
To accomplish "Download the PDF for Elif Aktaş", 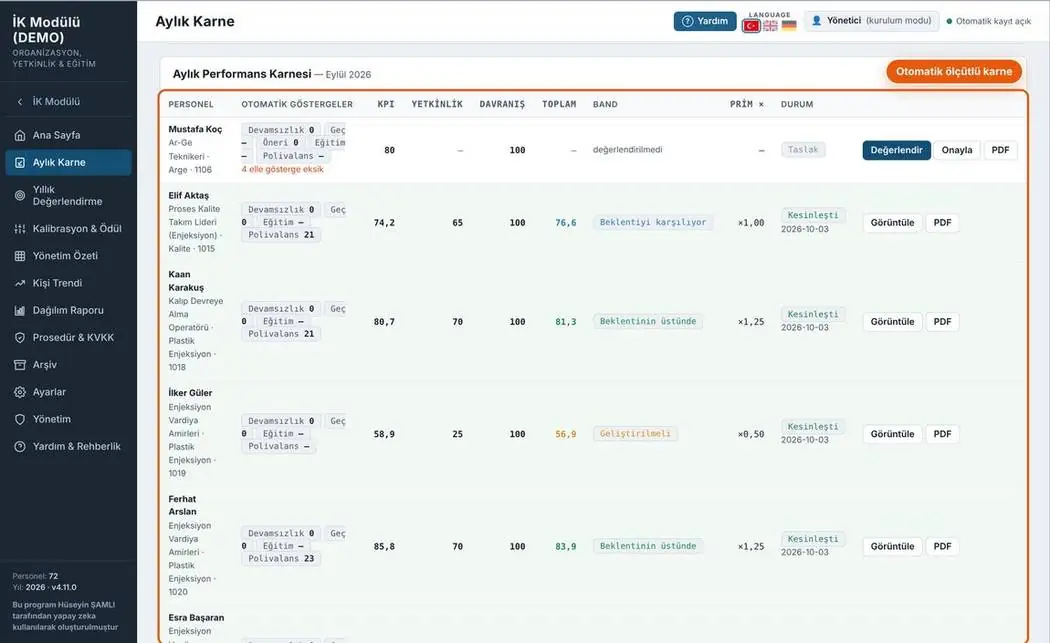I will tap(942, 223).
